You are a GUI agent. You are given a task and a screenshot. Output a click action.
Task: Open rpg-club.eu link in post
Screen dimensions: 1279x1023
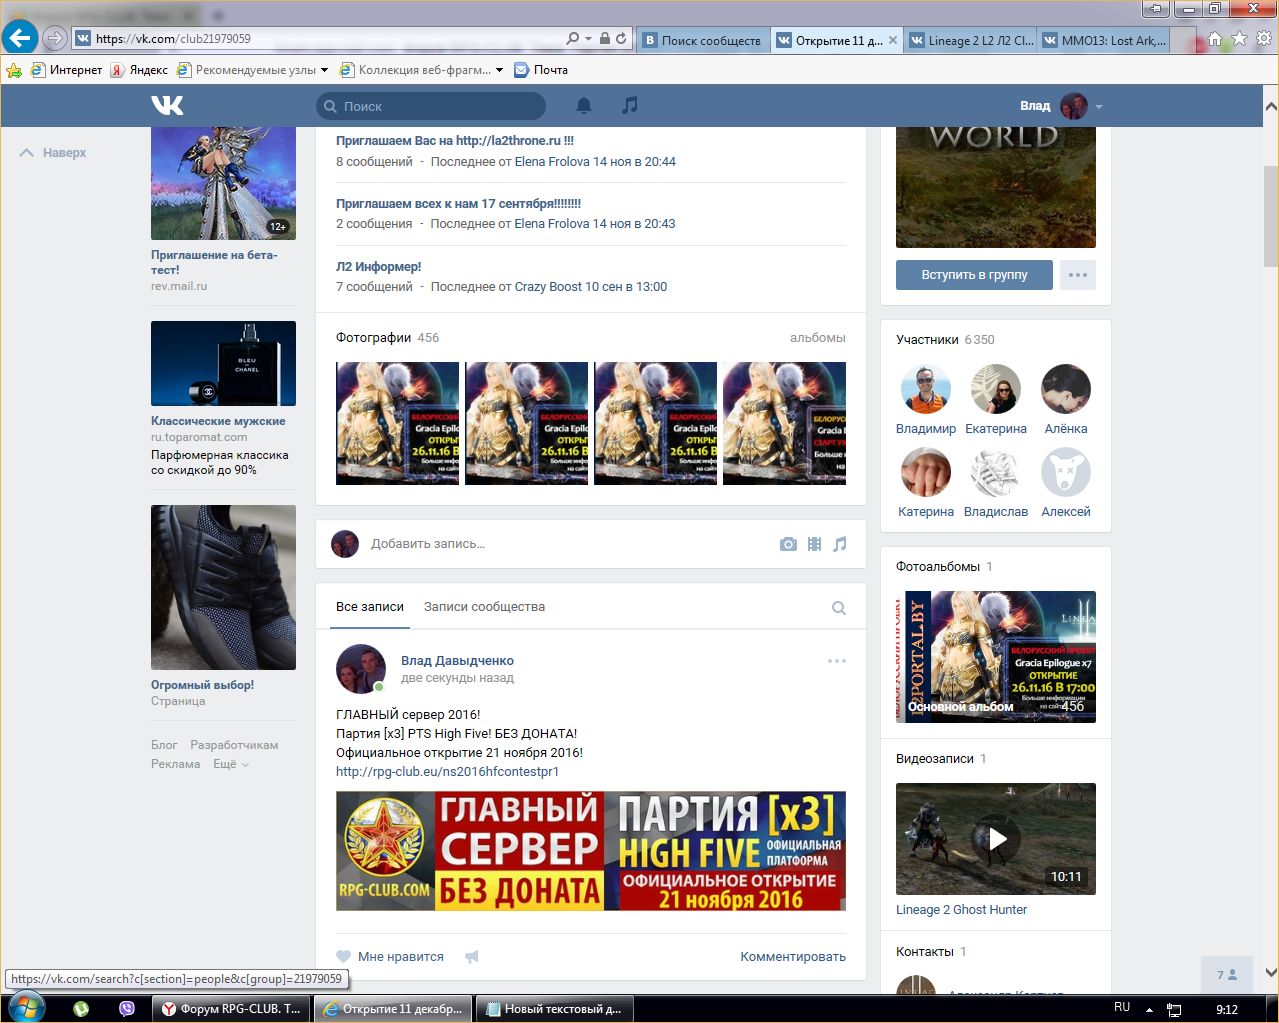click(x=447, y=771)
